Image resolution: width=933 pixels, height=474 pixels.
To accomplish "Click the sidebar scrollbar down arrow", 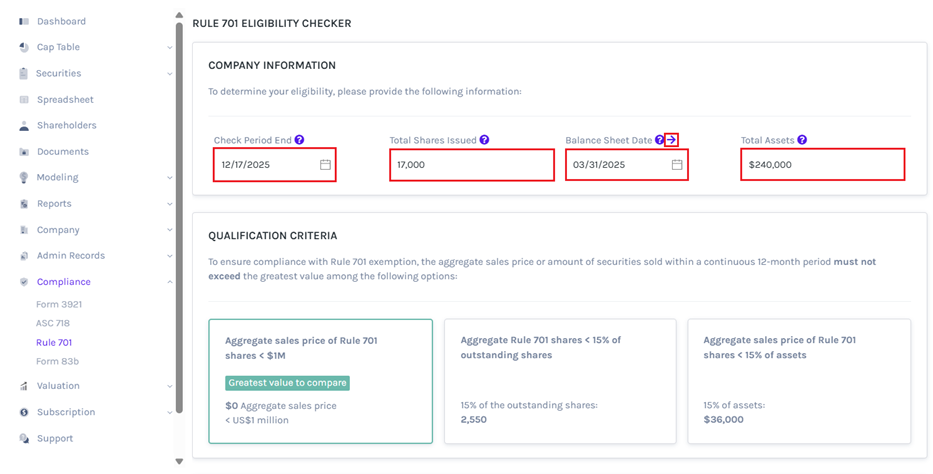I will pyautogui.click(x=179, y=461).
